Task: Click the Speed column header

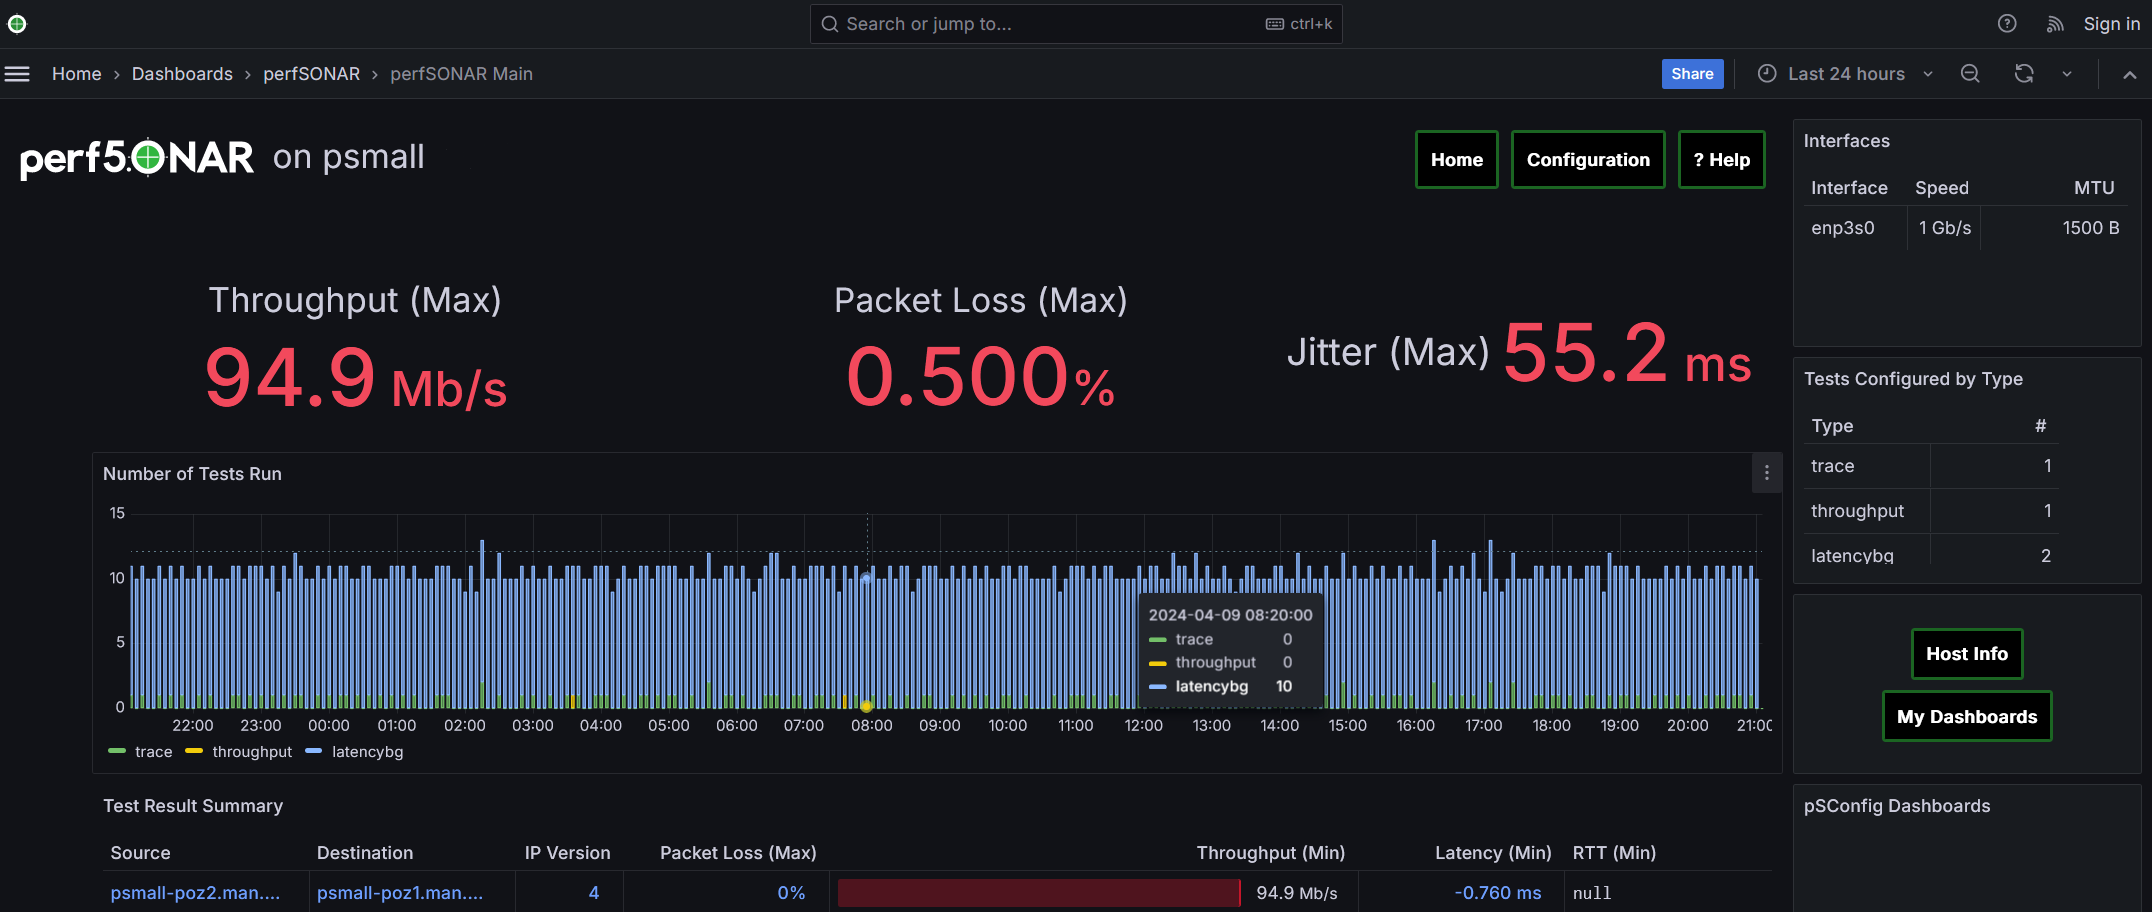Action: coord(1942,188)
